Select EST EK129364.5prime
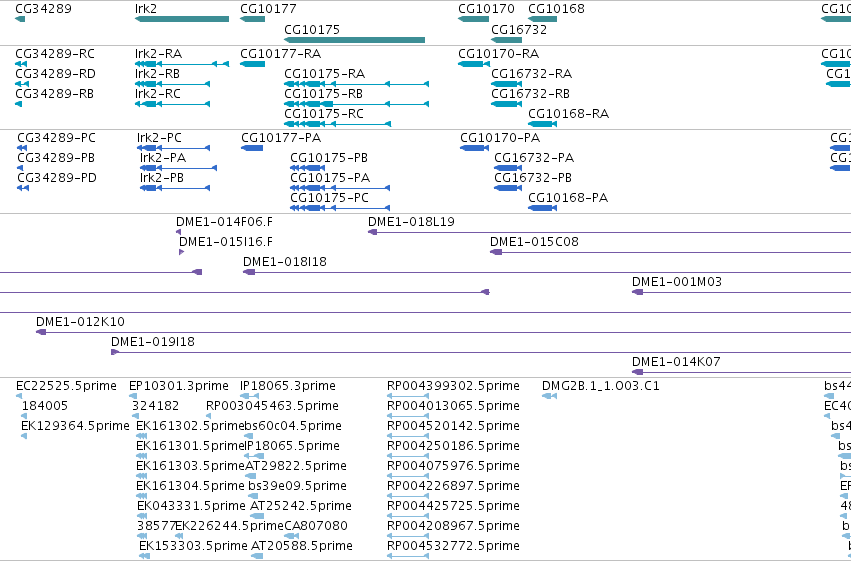The width and height of the screenshot is (851, 561). (24, 437)
